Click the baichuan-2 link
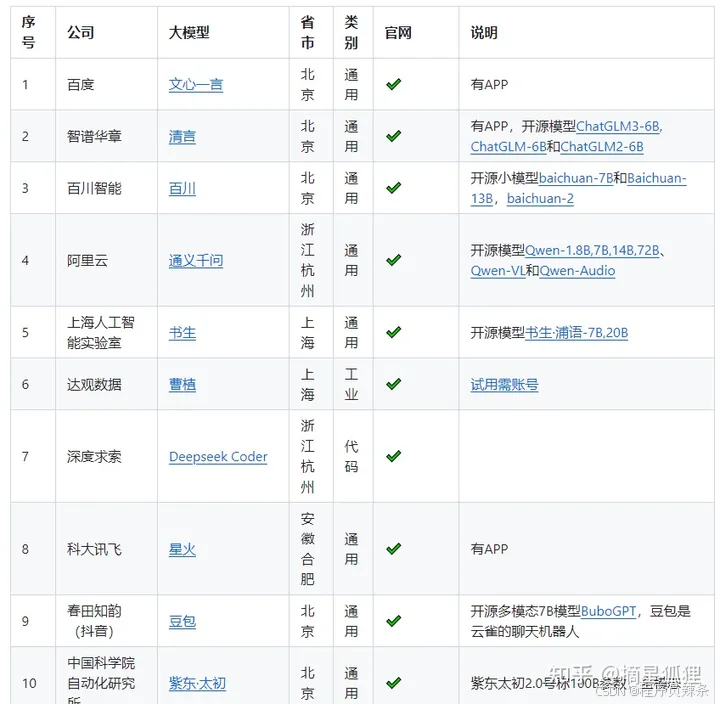This screenshot has width=720, height=704. click(540, 199)
